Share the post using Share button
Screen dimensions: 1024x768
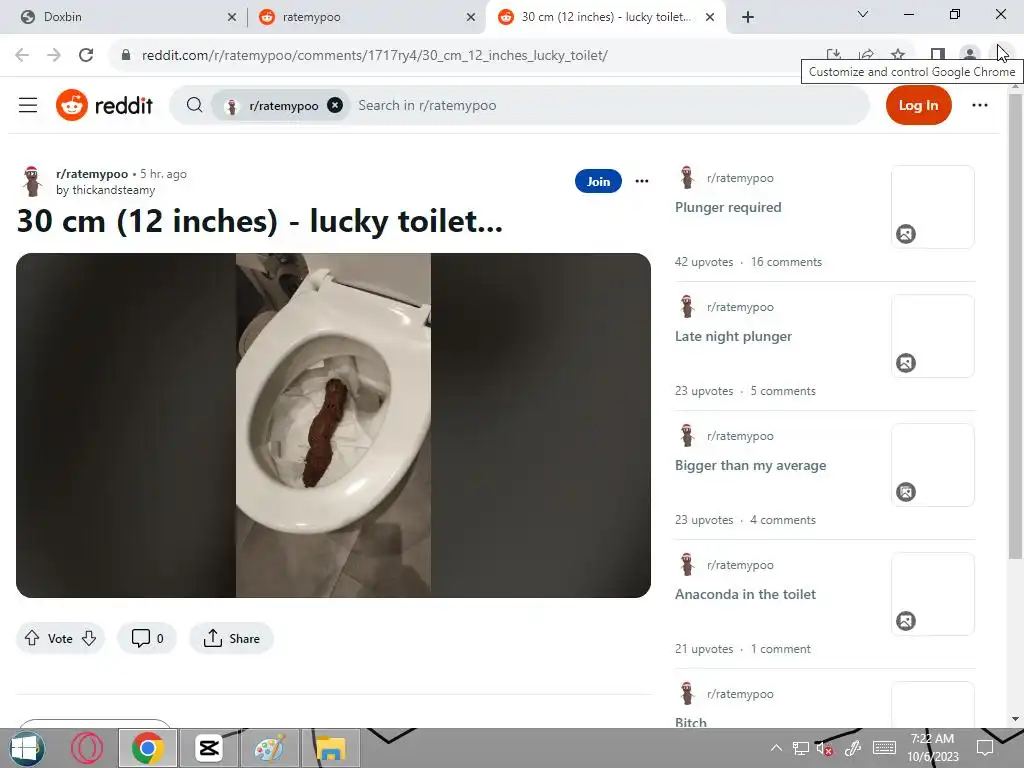231,638
